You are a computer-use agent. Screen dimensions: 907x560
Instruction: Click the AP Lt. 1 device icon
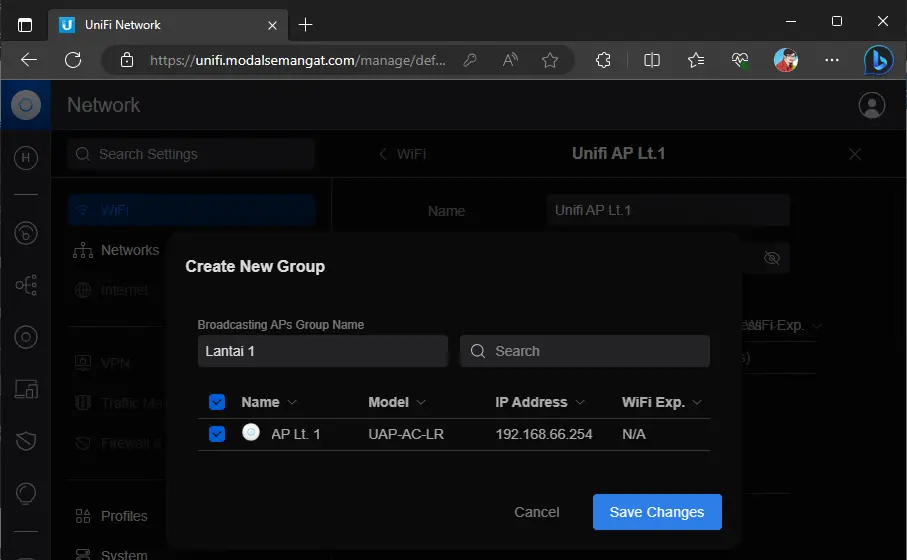(x=250, y=433)
